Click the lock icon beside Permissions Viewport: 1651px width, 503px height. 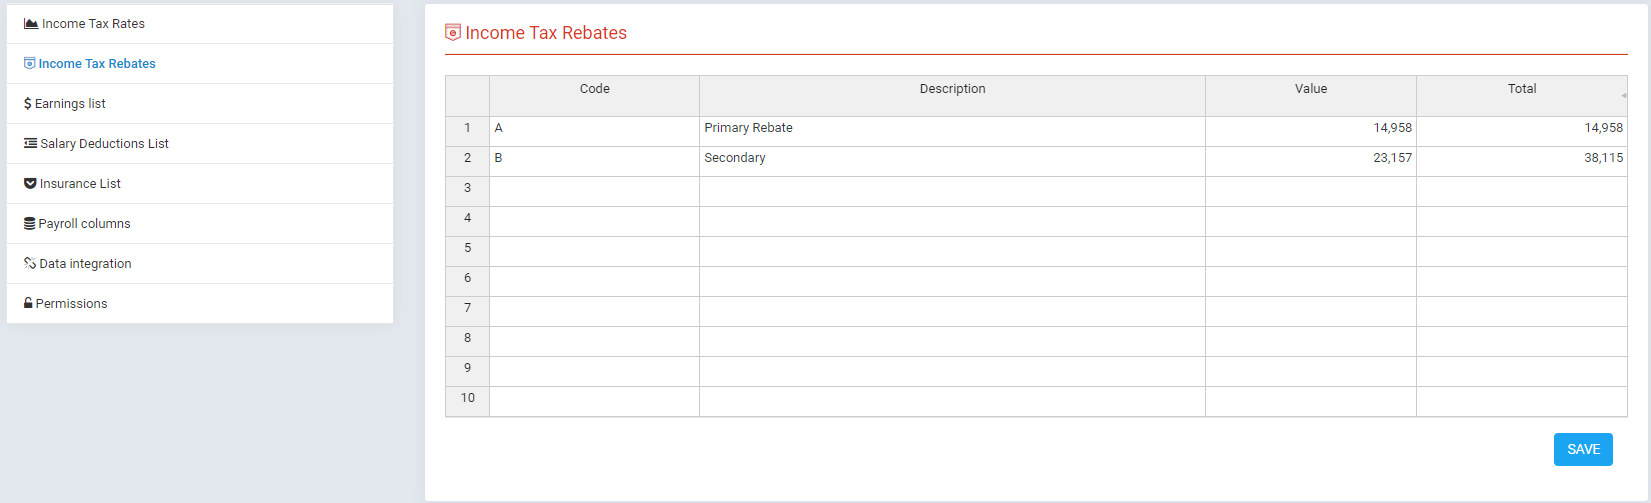pyautogui.click(x=28, y=304)
